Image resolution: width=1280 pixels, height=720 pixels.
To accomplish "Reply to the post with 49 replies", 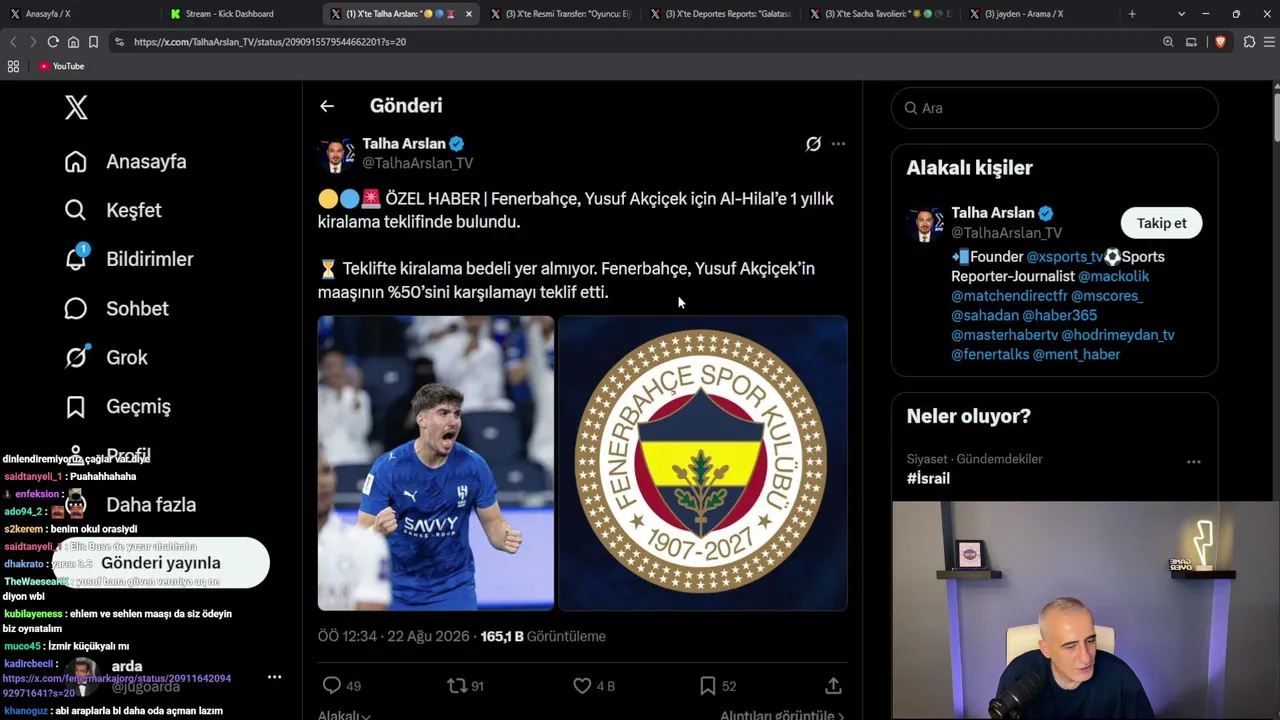I will [x=341, y=686].
